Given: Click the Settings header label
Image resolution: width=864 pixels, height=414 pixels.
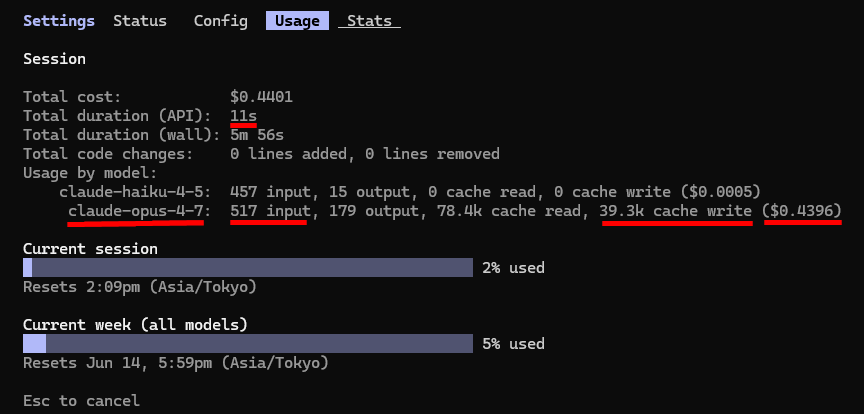Looking at the screenshot, I should coord(59,21).
